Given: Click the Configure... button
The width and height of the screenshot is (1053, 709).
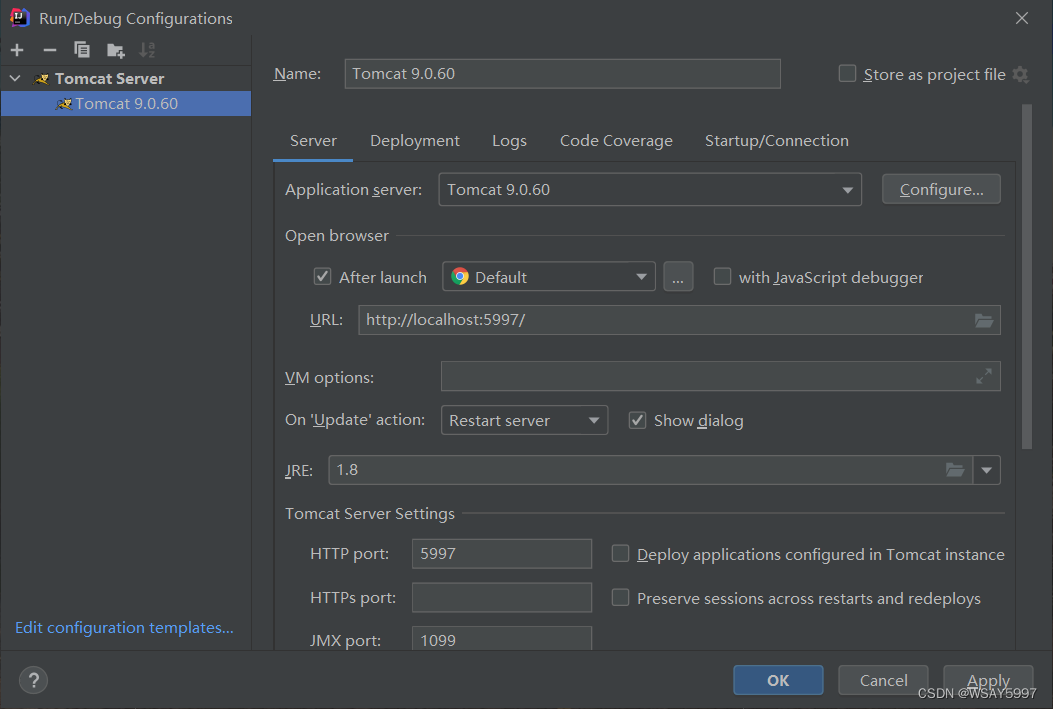Looking at the screenshot, I should pyautogui.click(x=941, y=189).
